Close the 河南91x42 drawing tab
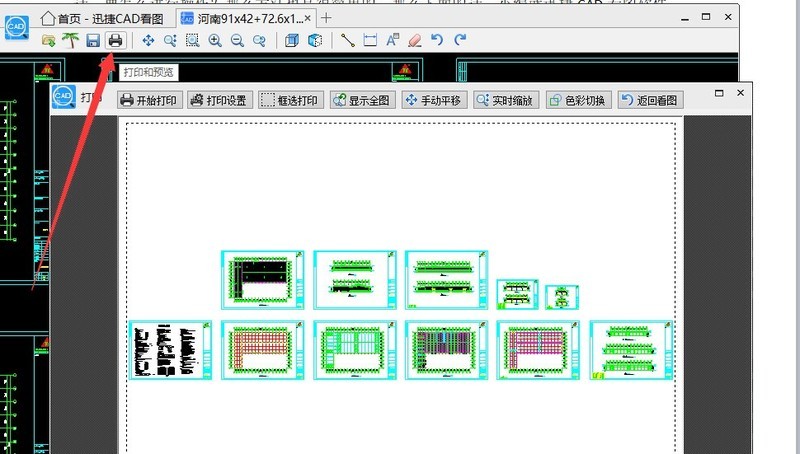 (x=306, y=18)
